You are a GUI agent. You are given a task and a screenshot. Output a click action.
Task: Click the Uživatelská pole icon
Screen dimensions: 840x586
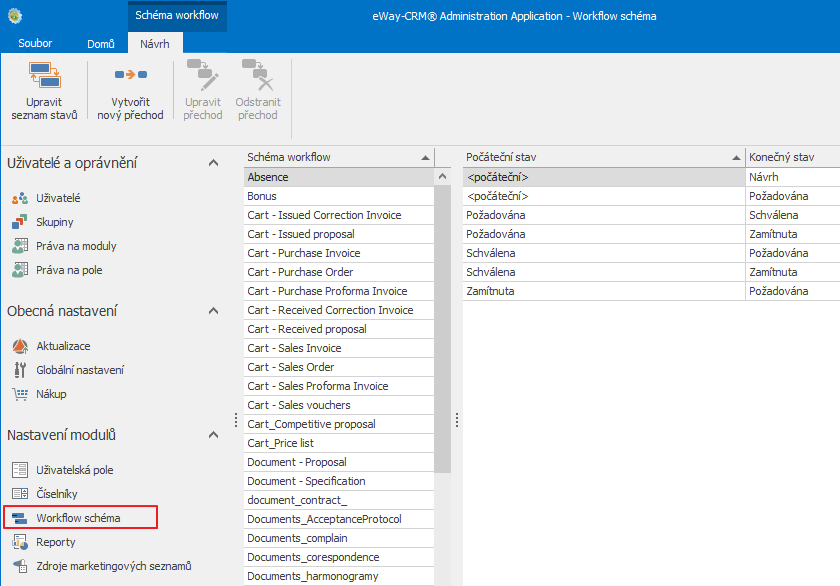20,470
